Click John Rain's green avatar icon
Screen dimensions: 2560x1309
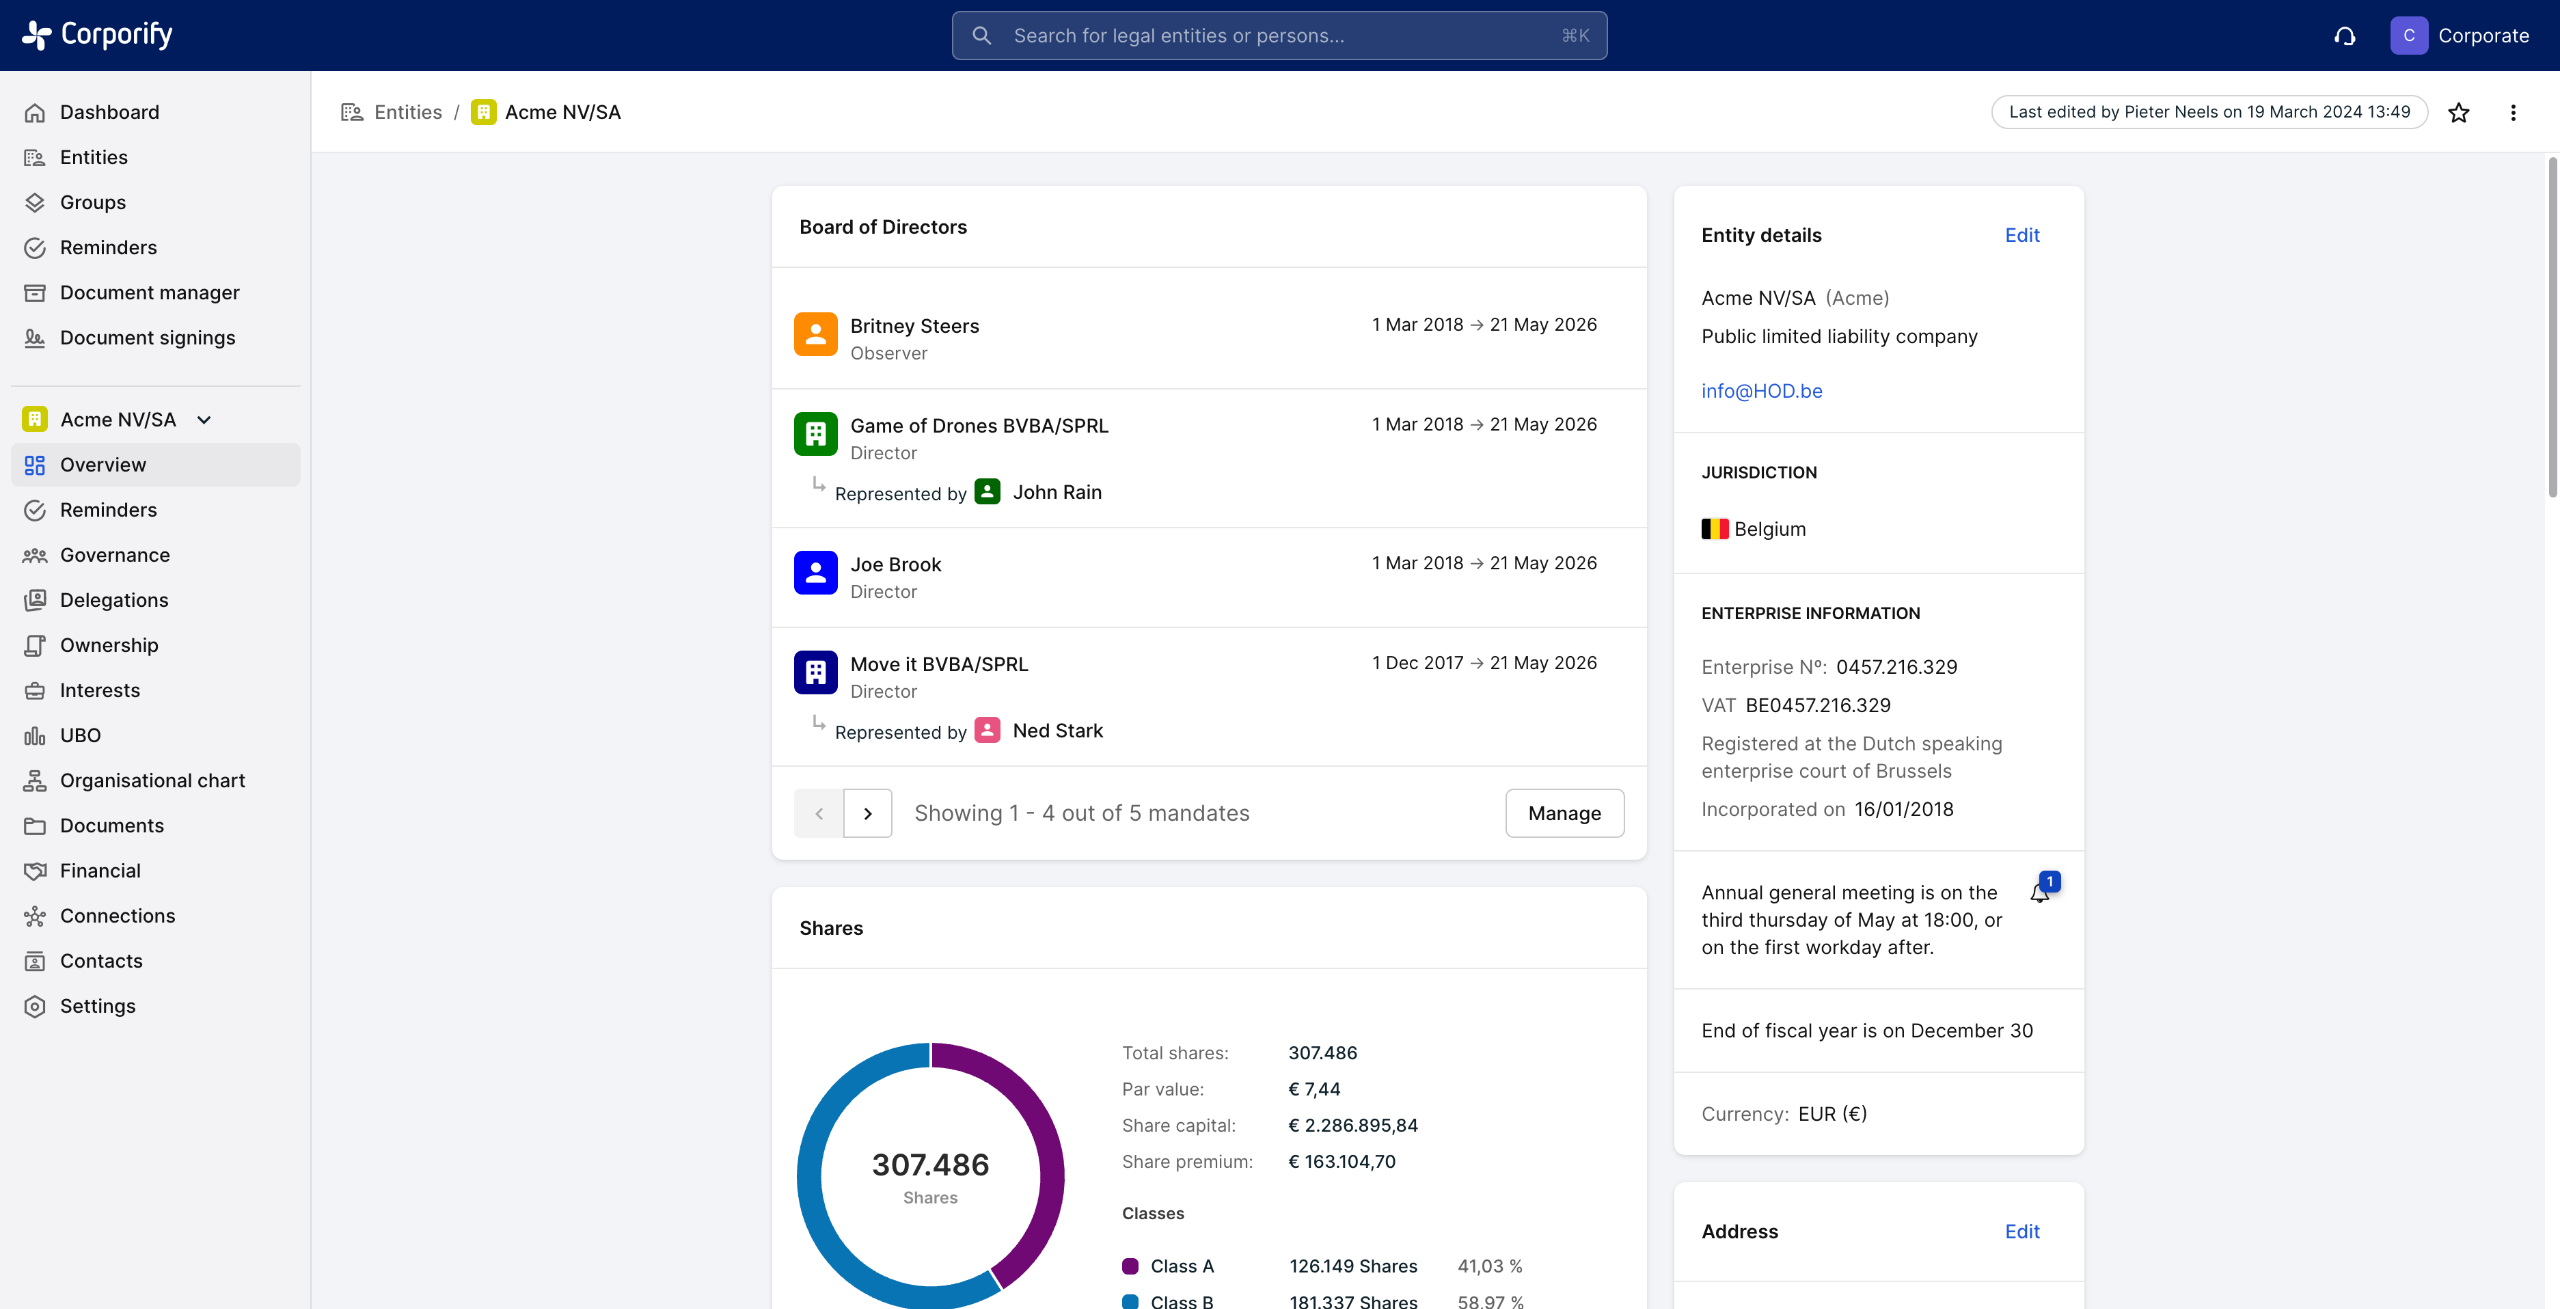(987, 492)
